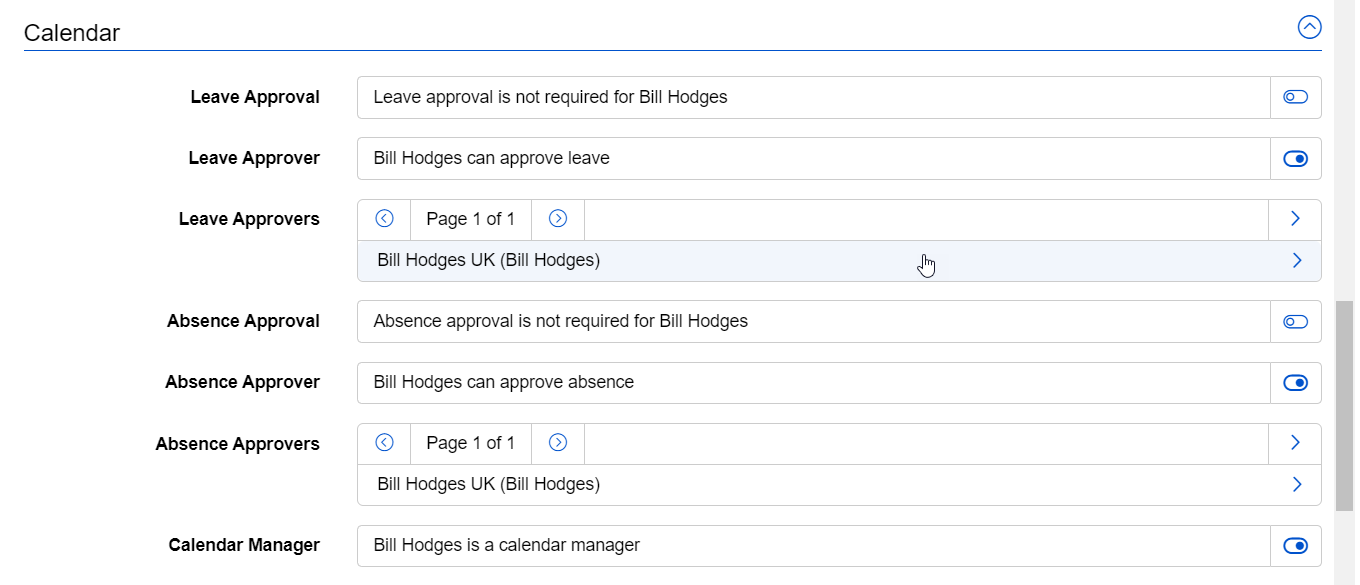The image size is (1360, 585).
Task: Go to next page of Leave Approvers
Action: (558, 219)
